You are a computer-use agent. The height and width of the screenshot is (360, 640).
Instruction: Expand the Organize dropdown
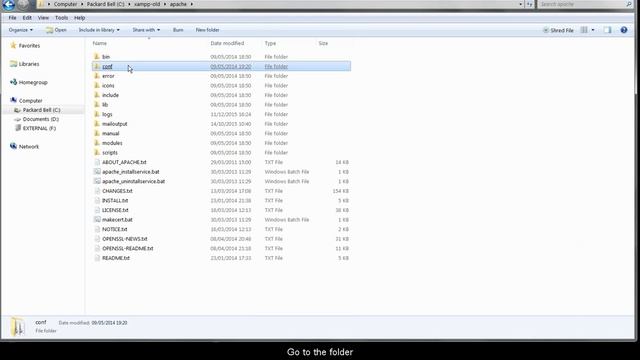(20, 30)
